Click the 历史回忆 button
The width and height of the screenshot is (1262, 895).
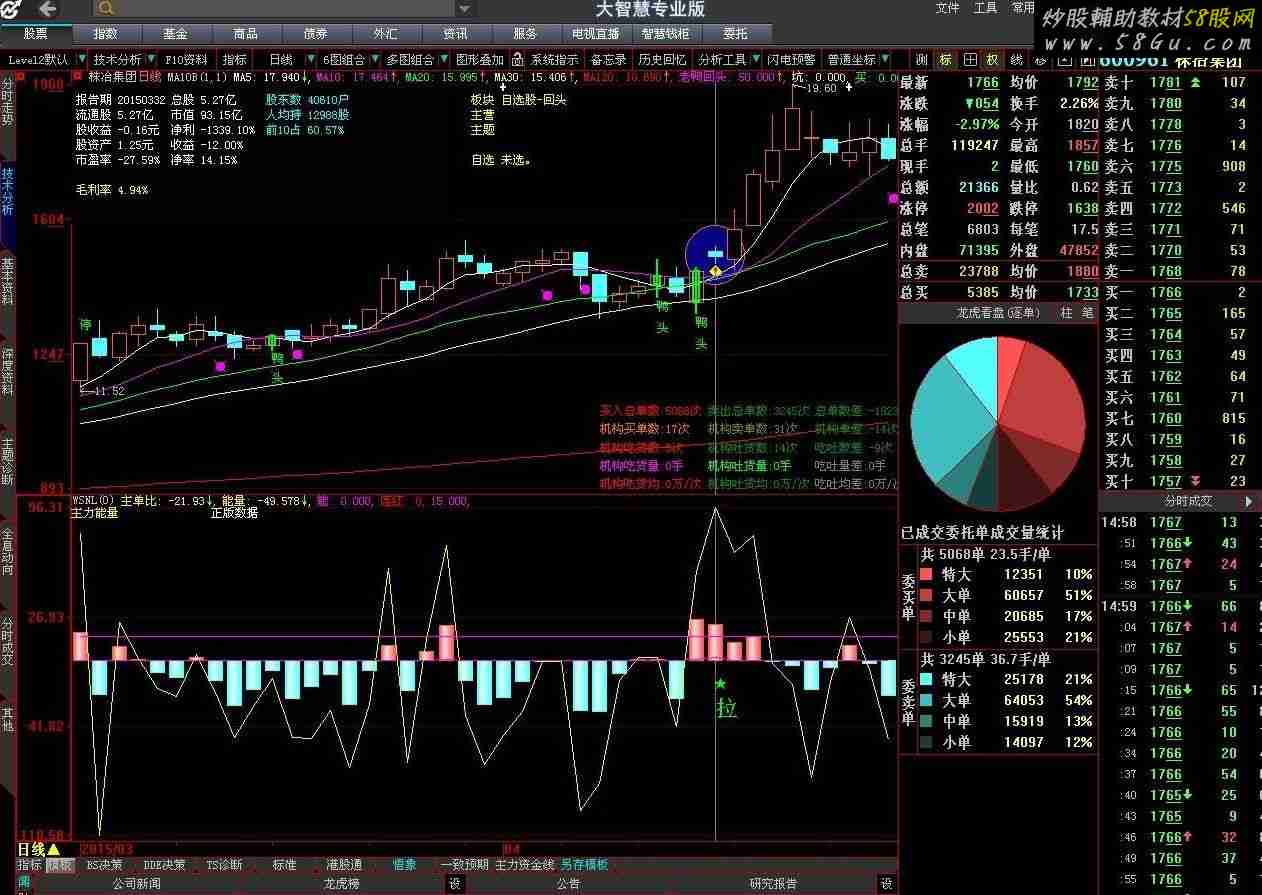pyautogui.click(x=662, y=60)
